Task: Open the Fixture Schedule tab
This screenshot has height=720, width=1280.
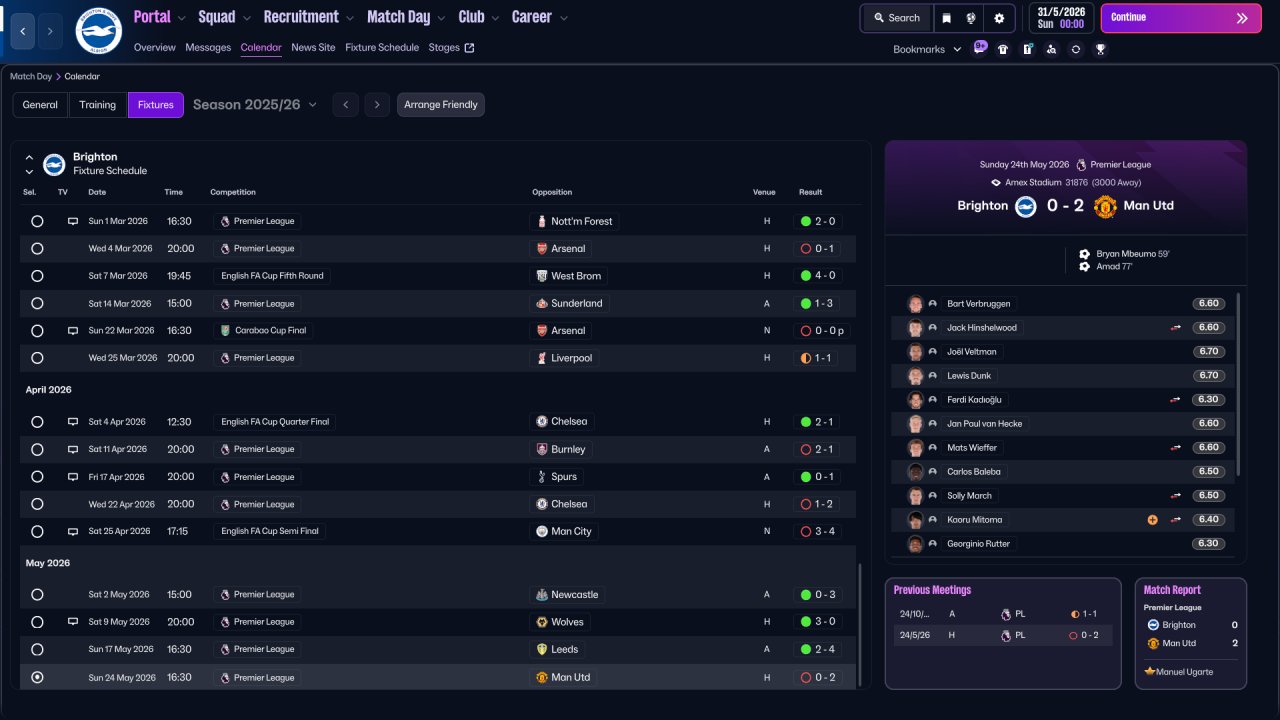Action: point(382,48)
